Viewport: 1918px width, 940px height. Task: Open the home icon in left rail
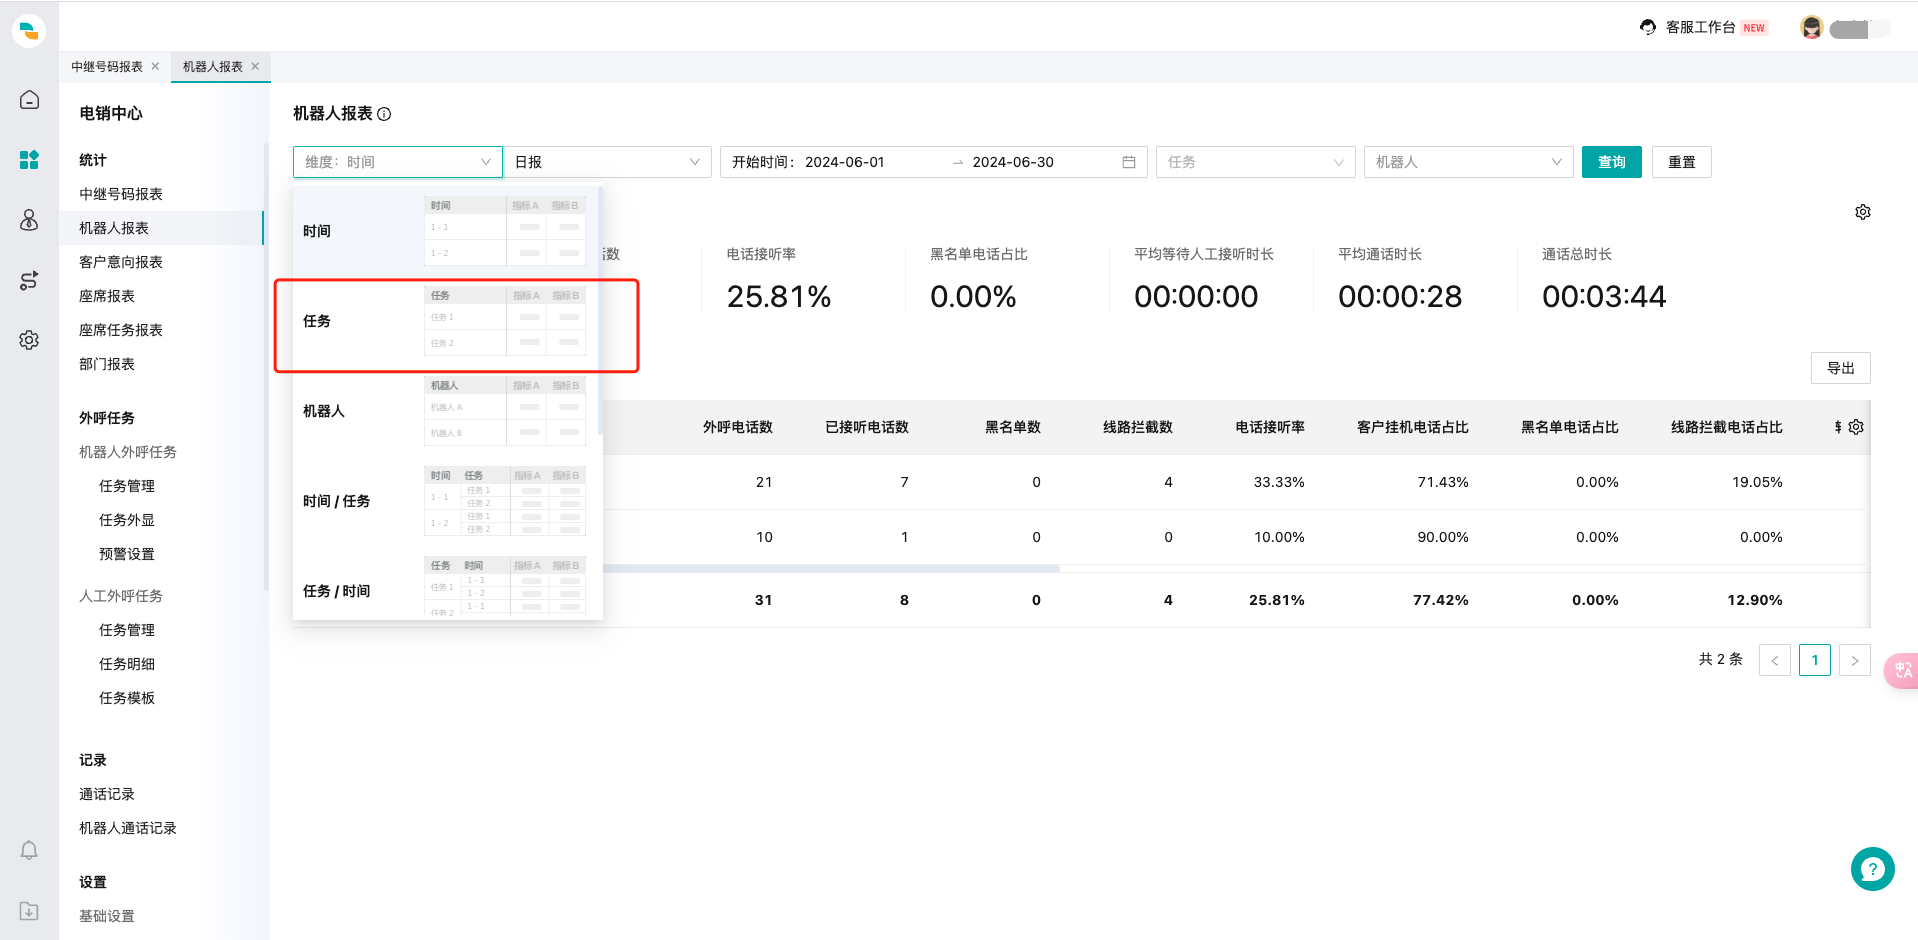coord(29,100)
